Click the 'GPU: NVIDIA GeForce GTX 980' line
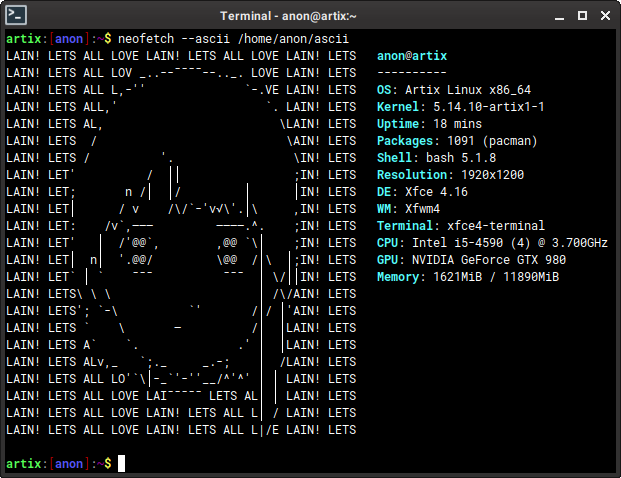 (471, 260)
